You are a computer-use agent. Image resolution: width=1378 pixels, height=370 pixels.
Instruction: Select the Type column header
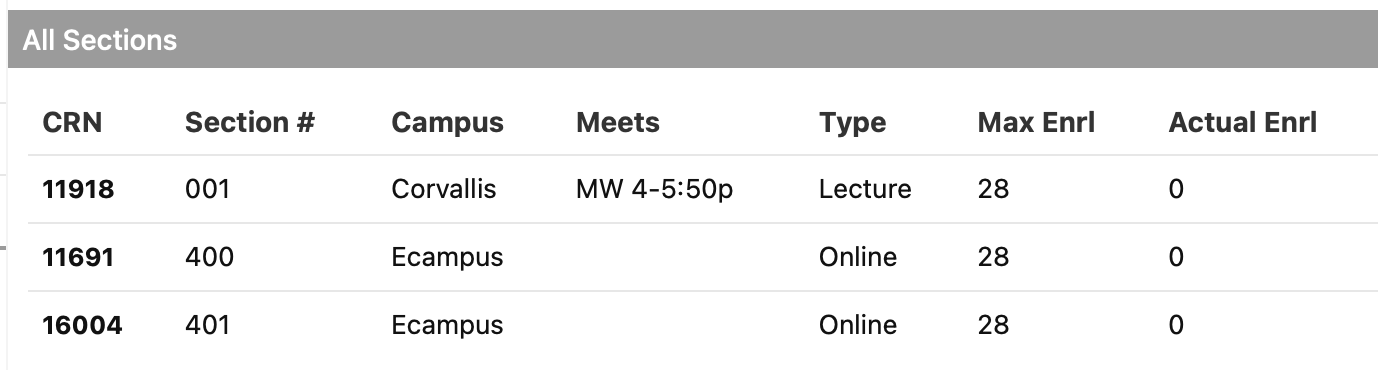click(x=852, y=123)
